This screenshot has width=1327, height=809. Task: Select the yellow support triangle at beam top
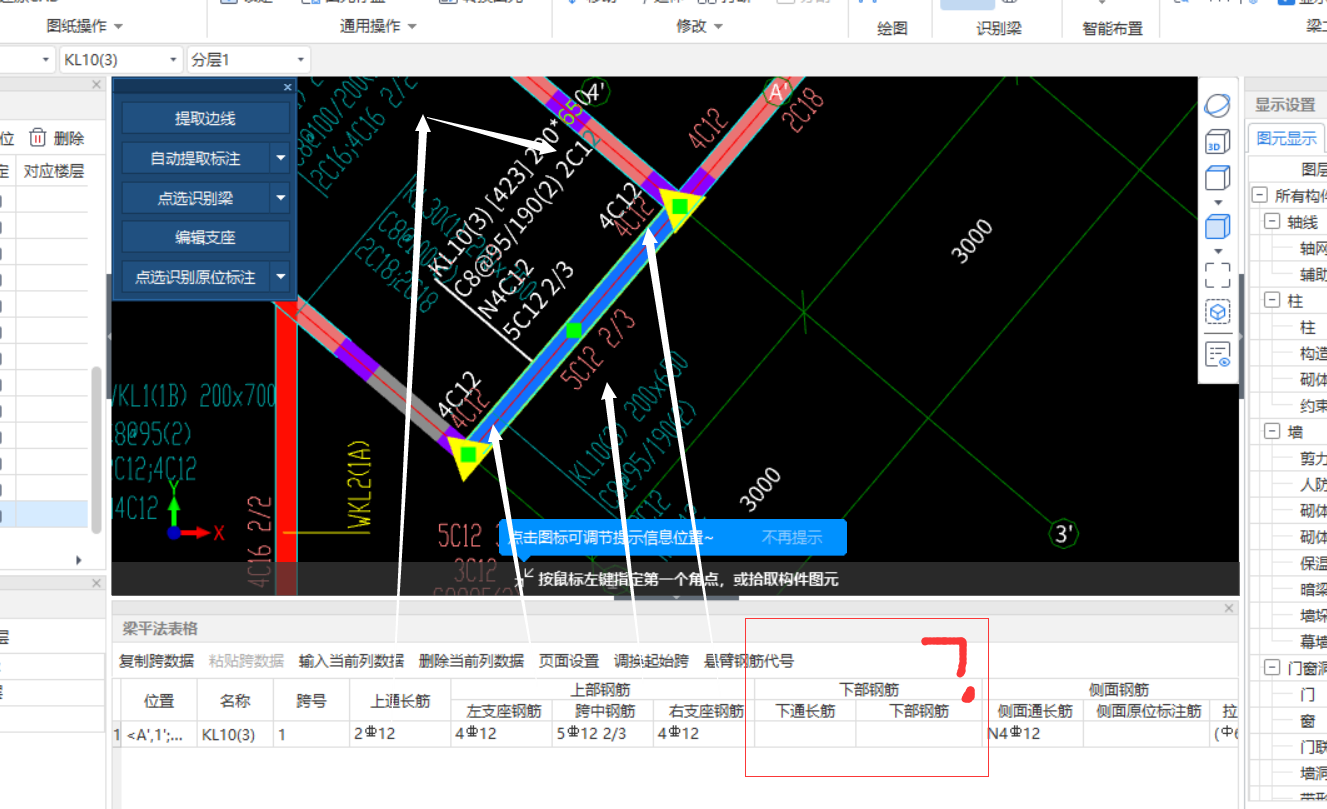(x=680, y=207)
